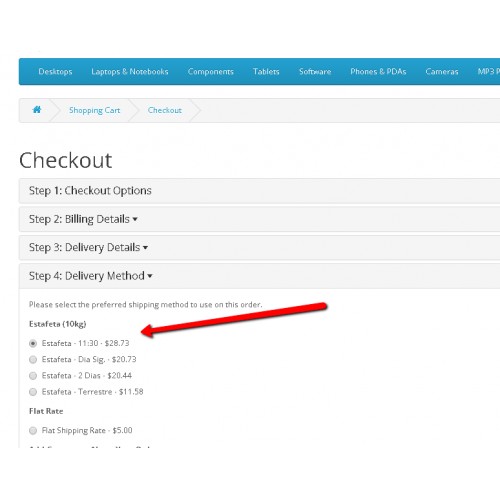
Task: Open the MP3 Players menu
Action: (x=489, y=72)
